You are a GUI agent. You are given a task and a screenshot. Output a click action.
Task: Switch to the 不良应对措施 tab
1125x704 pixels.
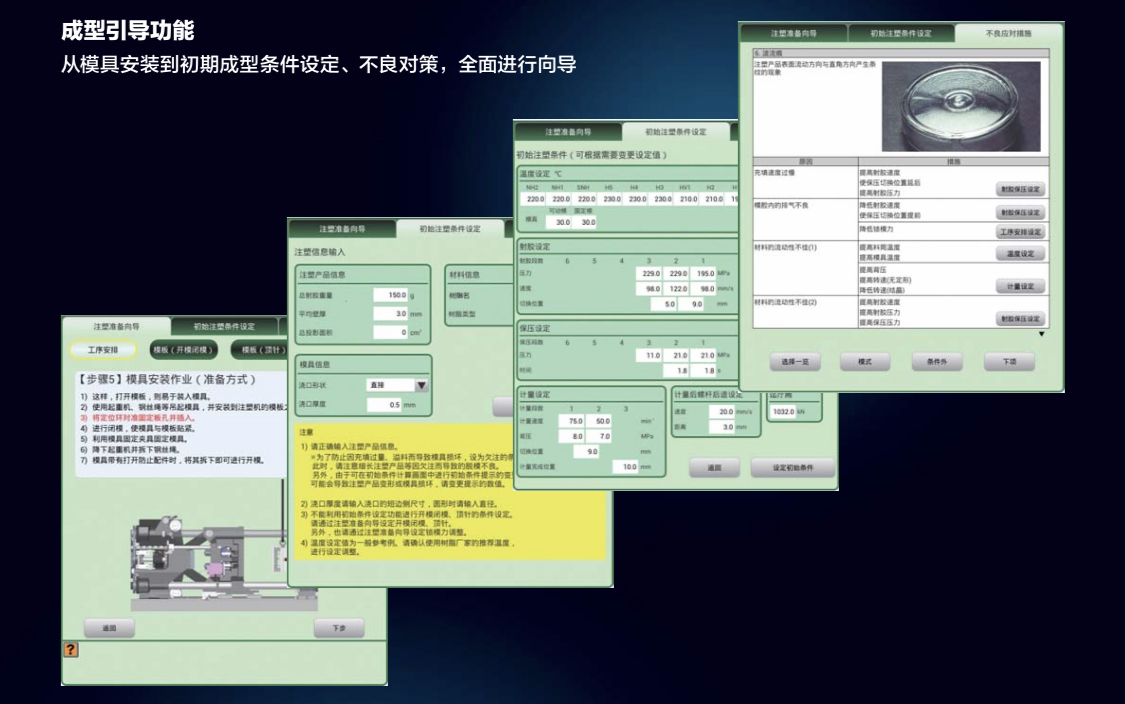click(1008, 33)
